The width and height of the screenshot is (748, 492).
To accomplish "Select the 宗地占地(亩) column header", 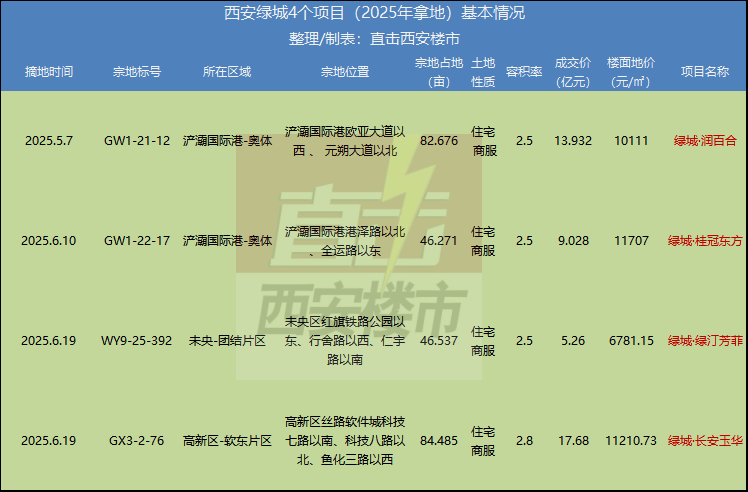I will click(439, 72).
